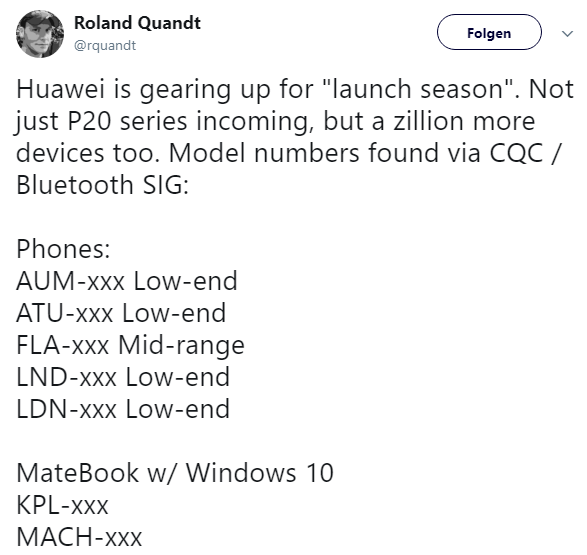
Task: Click the MACH-xxx model line
Action: pyautogui.click(x=79, y=537)
